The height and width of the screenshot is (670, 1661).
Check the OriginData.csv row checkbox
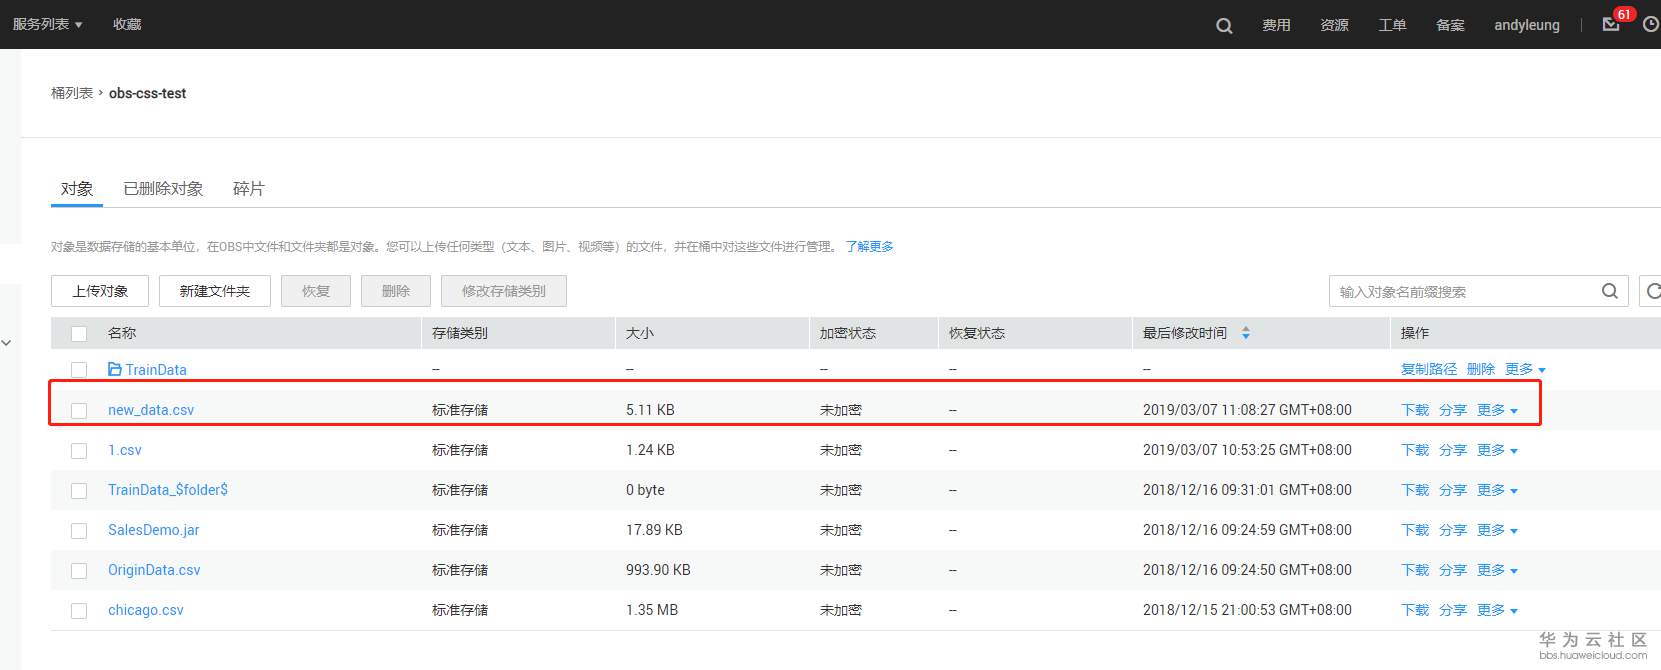(x=79, y=571)
